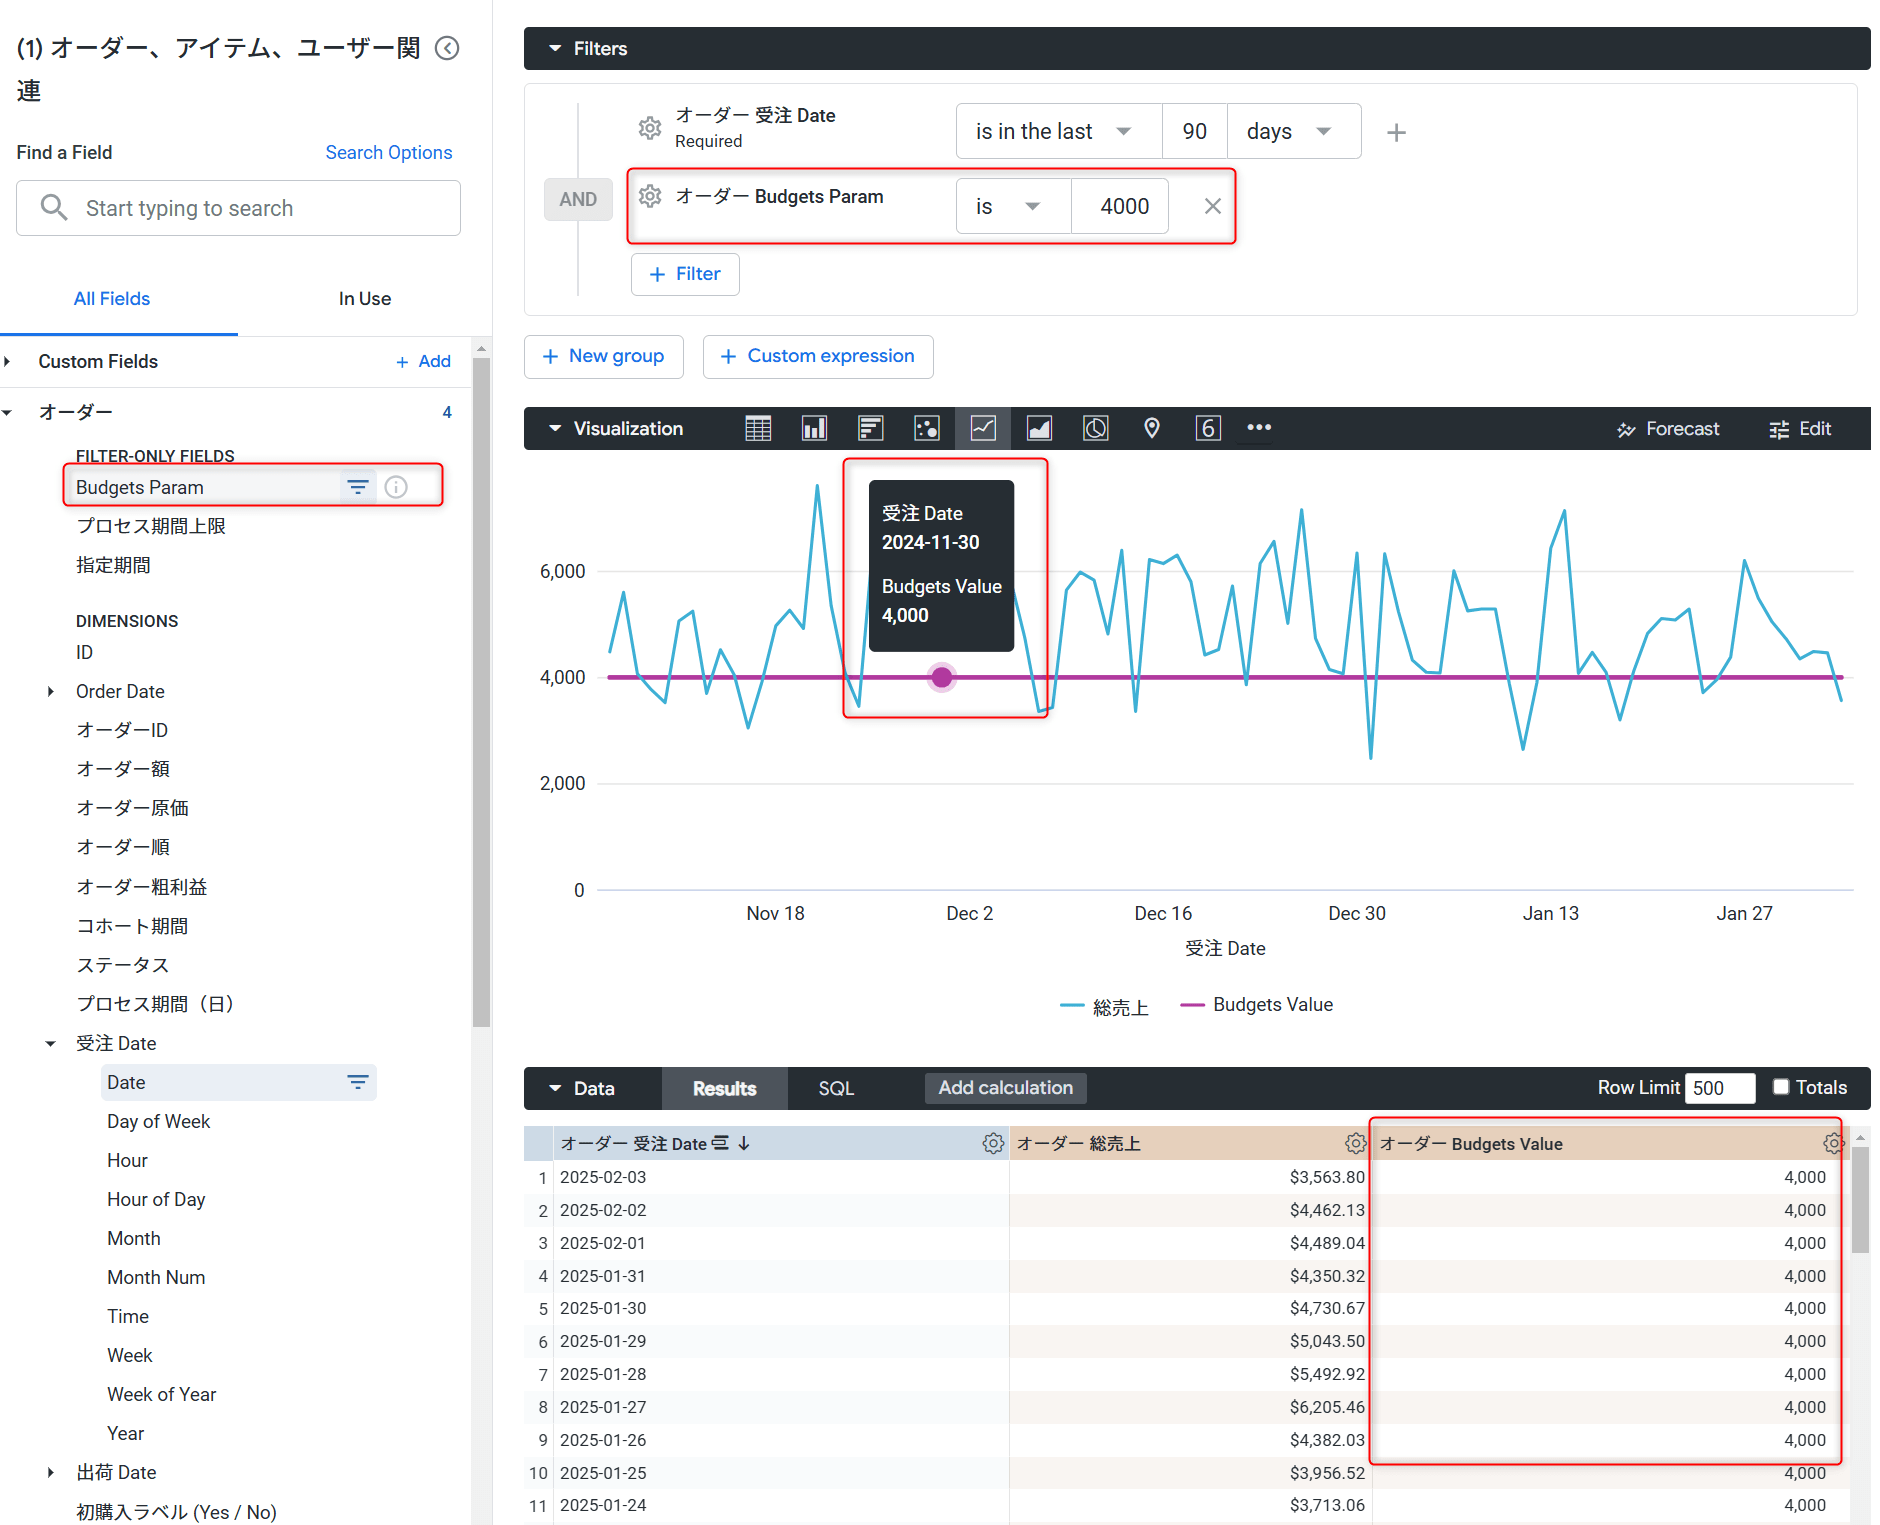Select the table visualization icon
This screenshot has width=1880, height=1525.
(758, 429)
